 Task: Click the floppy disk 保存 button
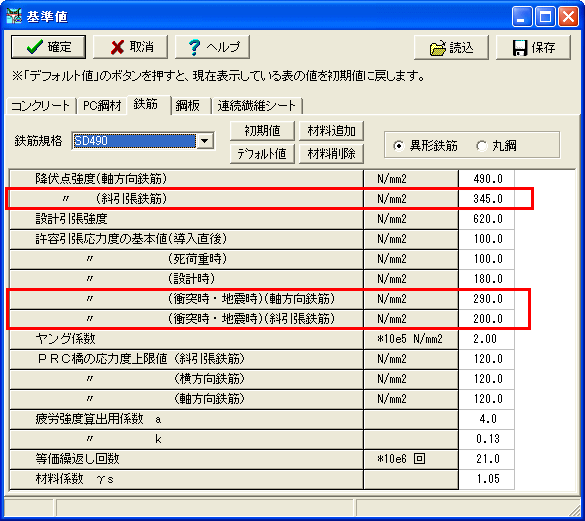coord(533,47)
